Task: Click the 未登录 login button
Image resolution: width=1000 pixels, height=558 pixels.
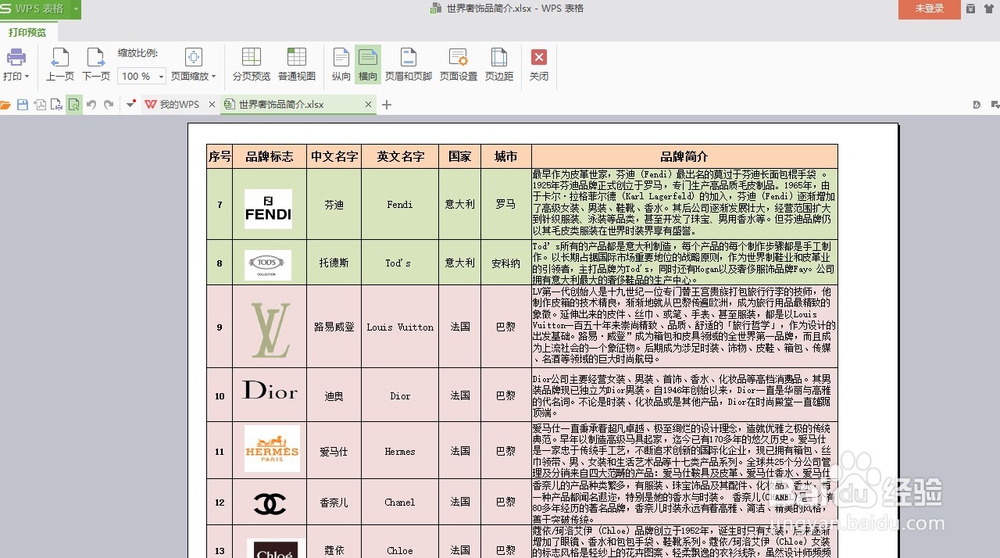Action: pyautogui.click(x=929, y=9)
